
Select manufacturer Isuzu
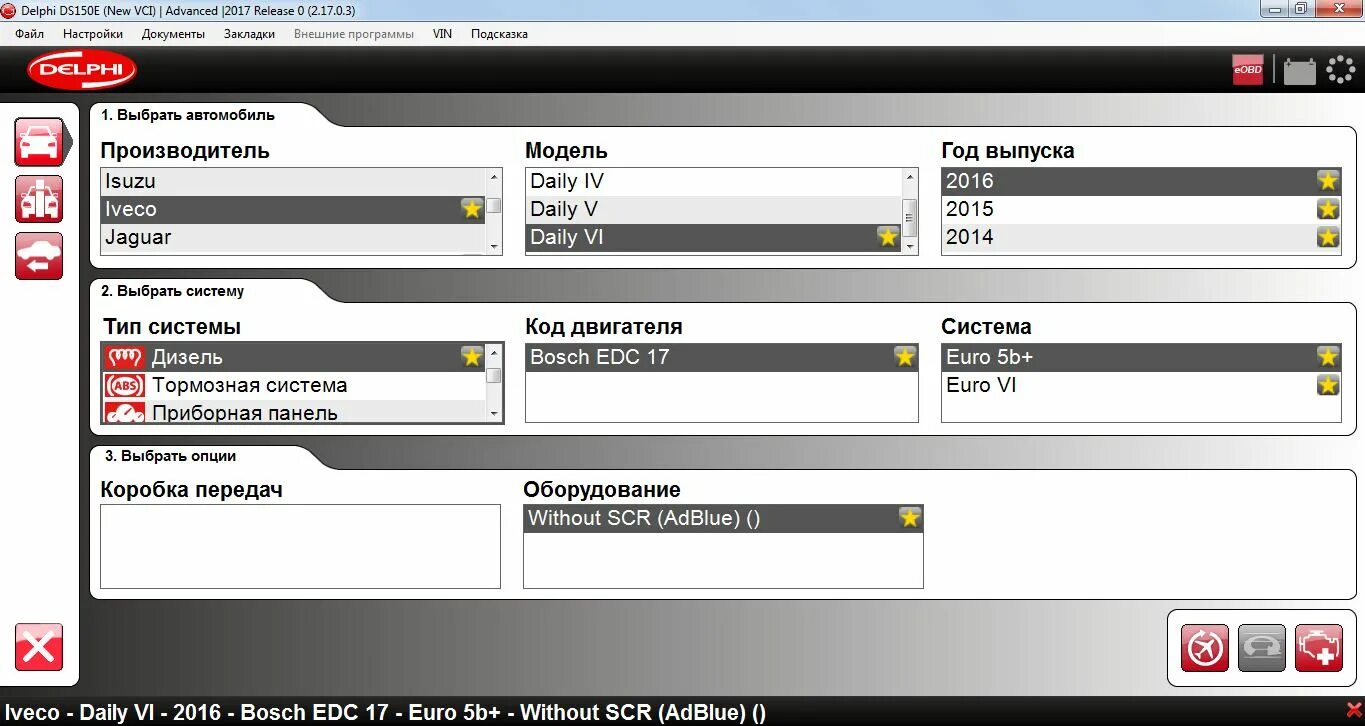(x=293, y=181)
